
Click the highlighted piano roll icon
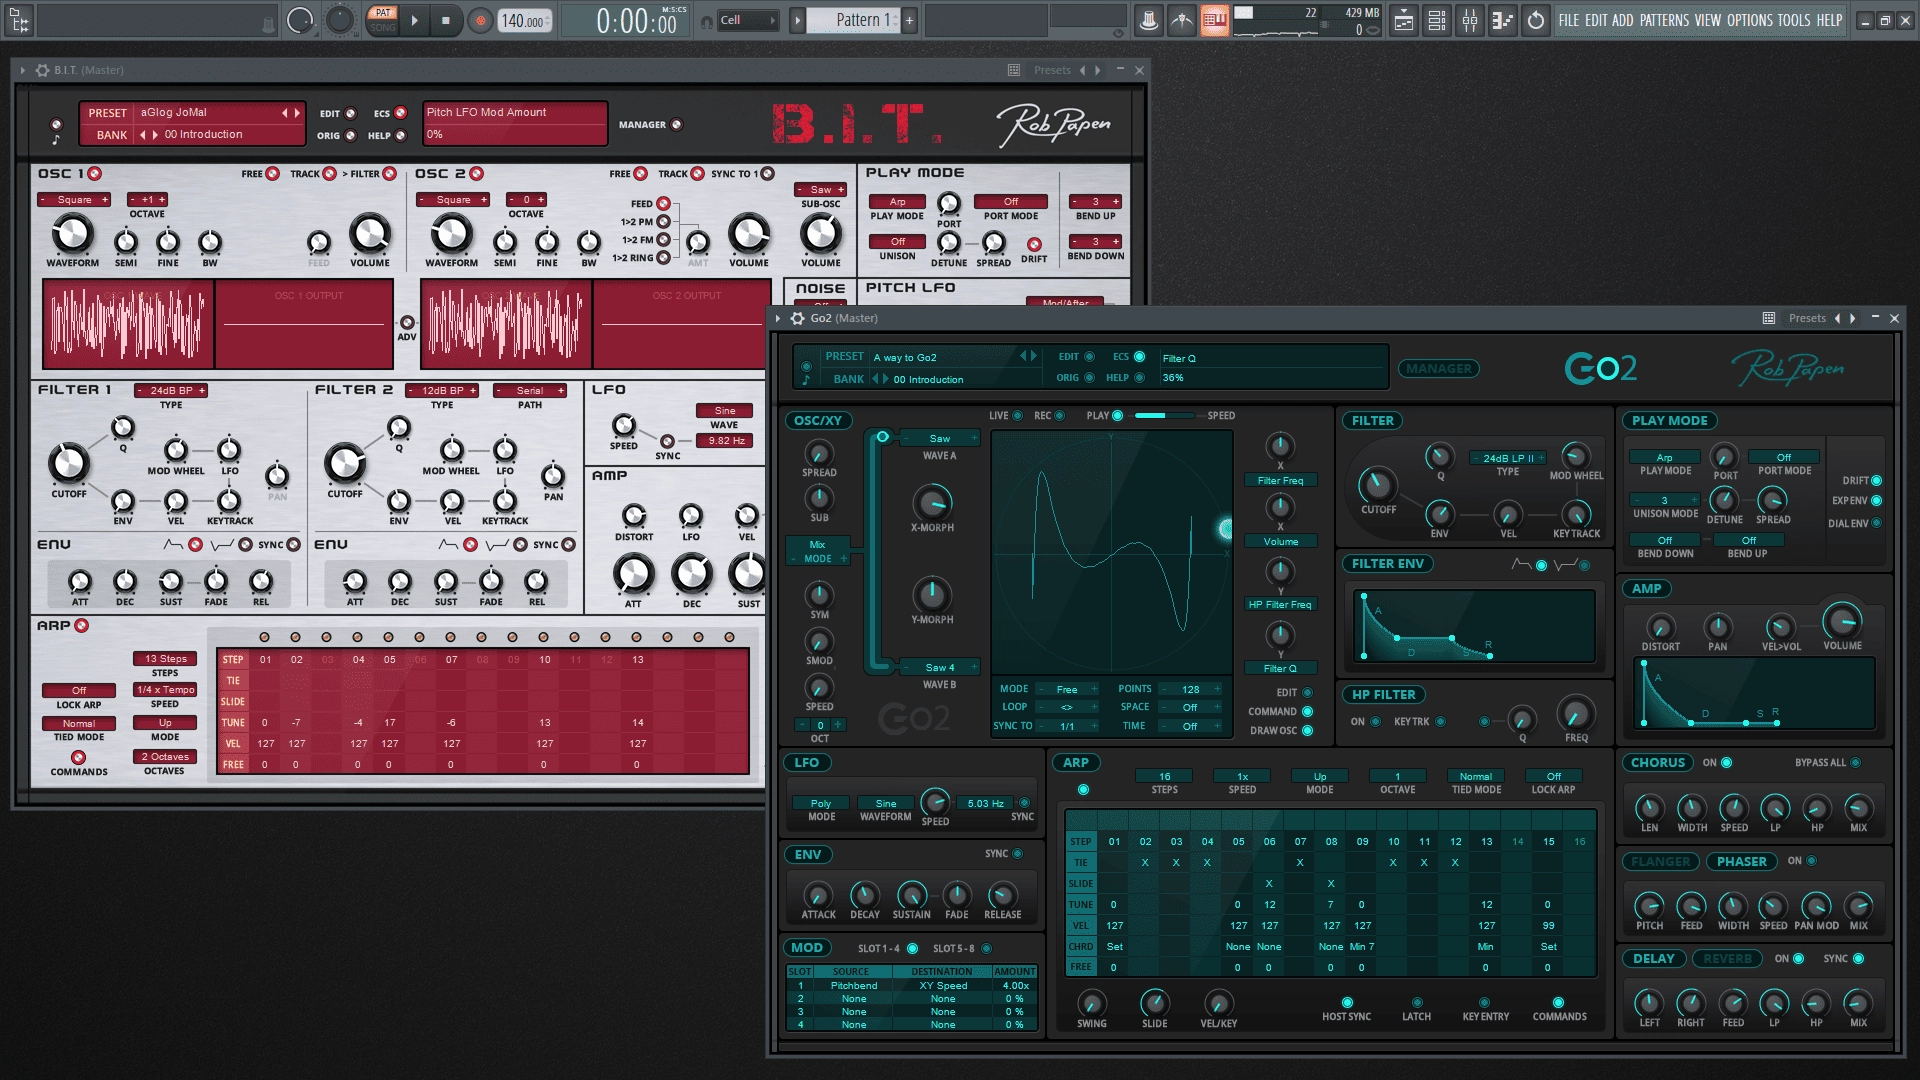[x=1215, y=20]
